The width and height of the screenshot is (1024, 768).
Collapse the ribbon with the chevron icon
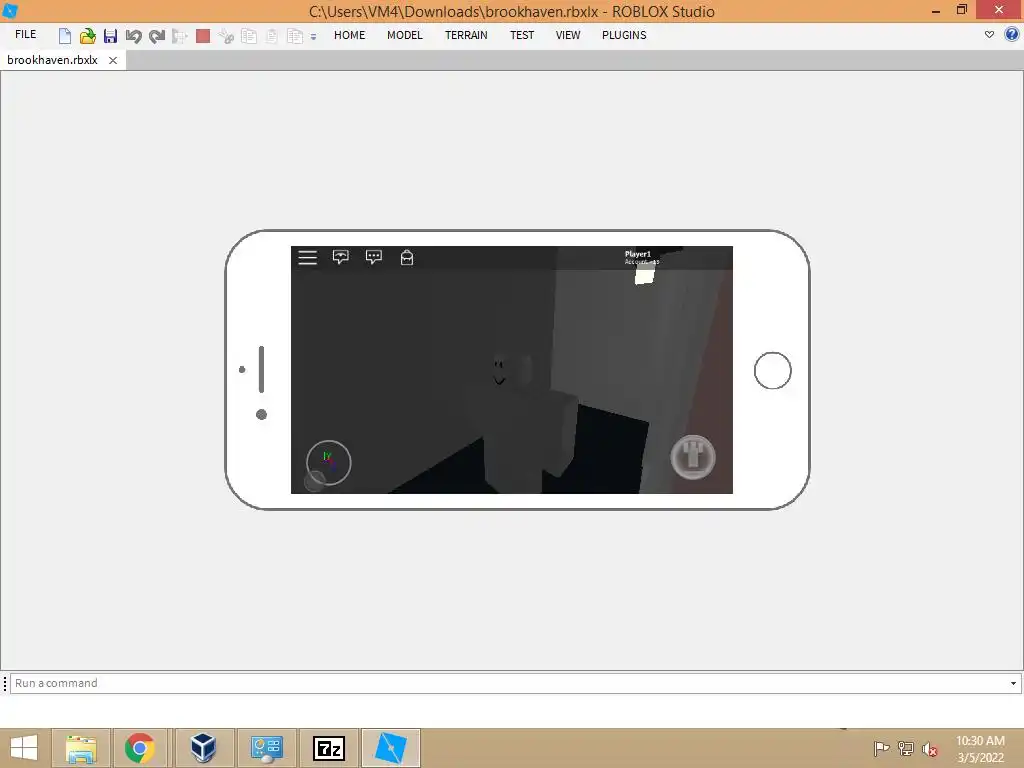coord(989,35)
